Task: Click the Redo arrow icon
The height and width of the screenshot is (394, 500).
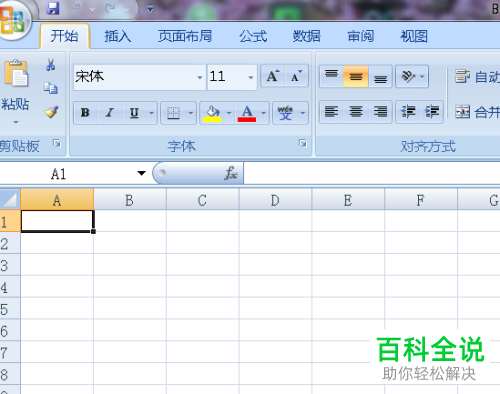Action: coord(110,8)
